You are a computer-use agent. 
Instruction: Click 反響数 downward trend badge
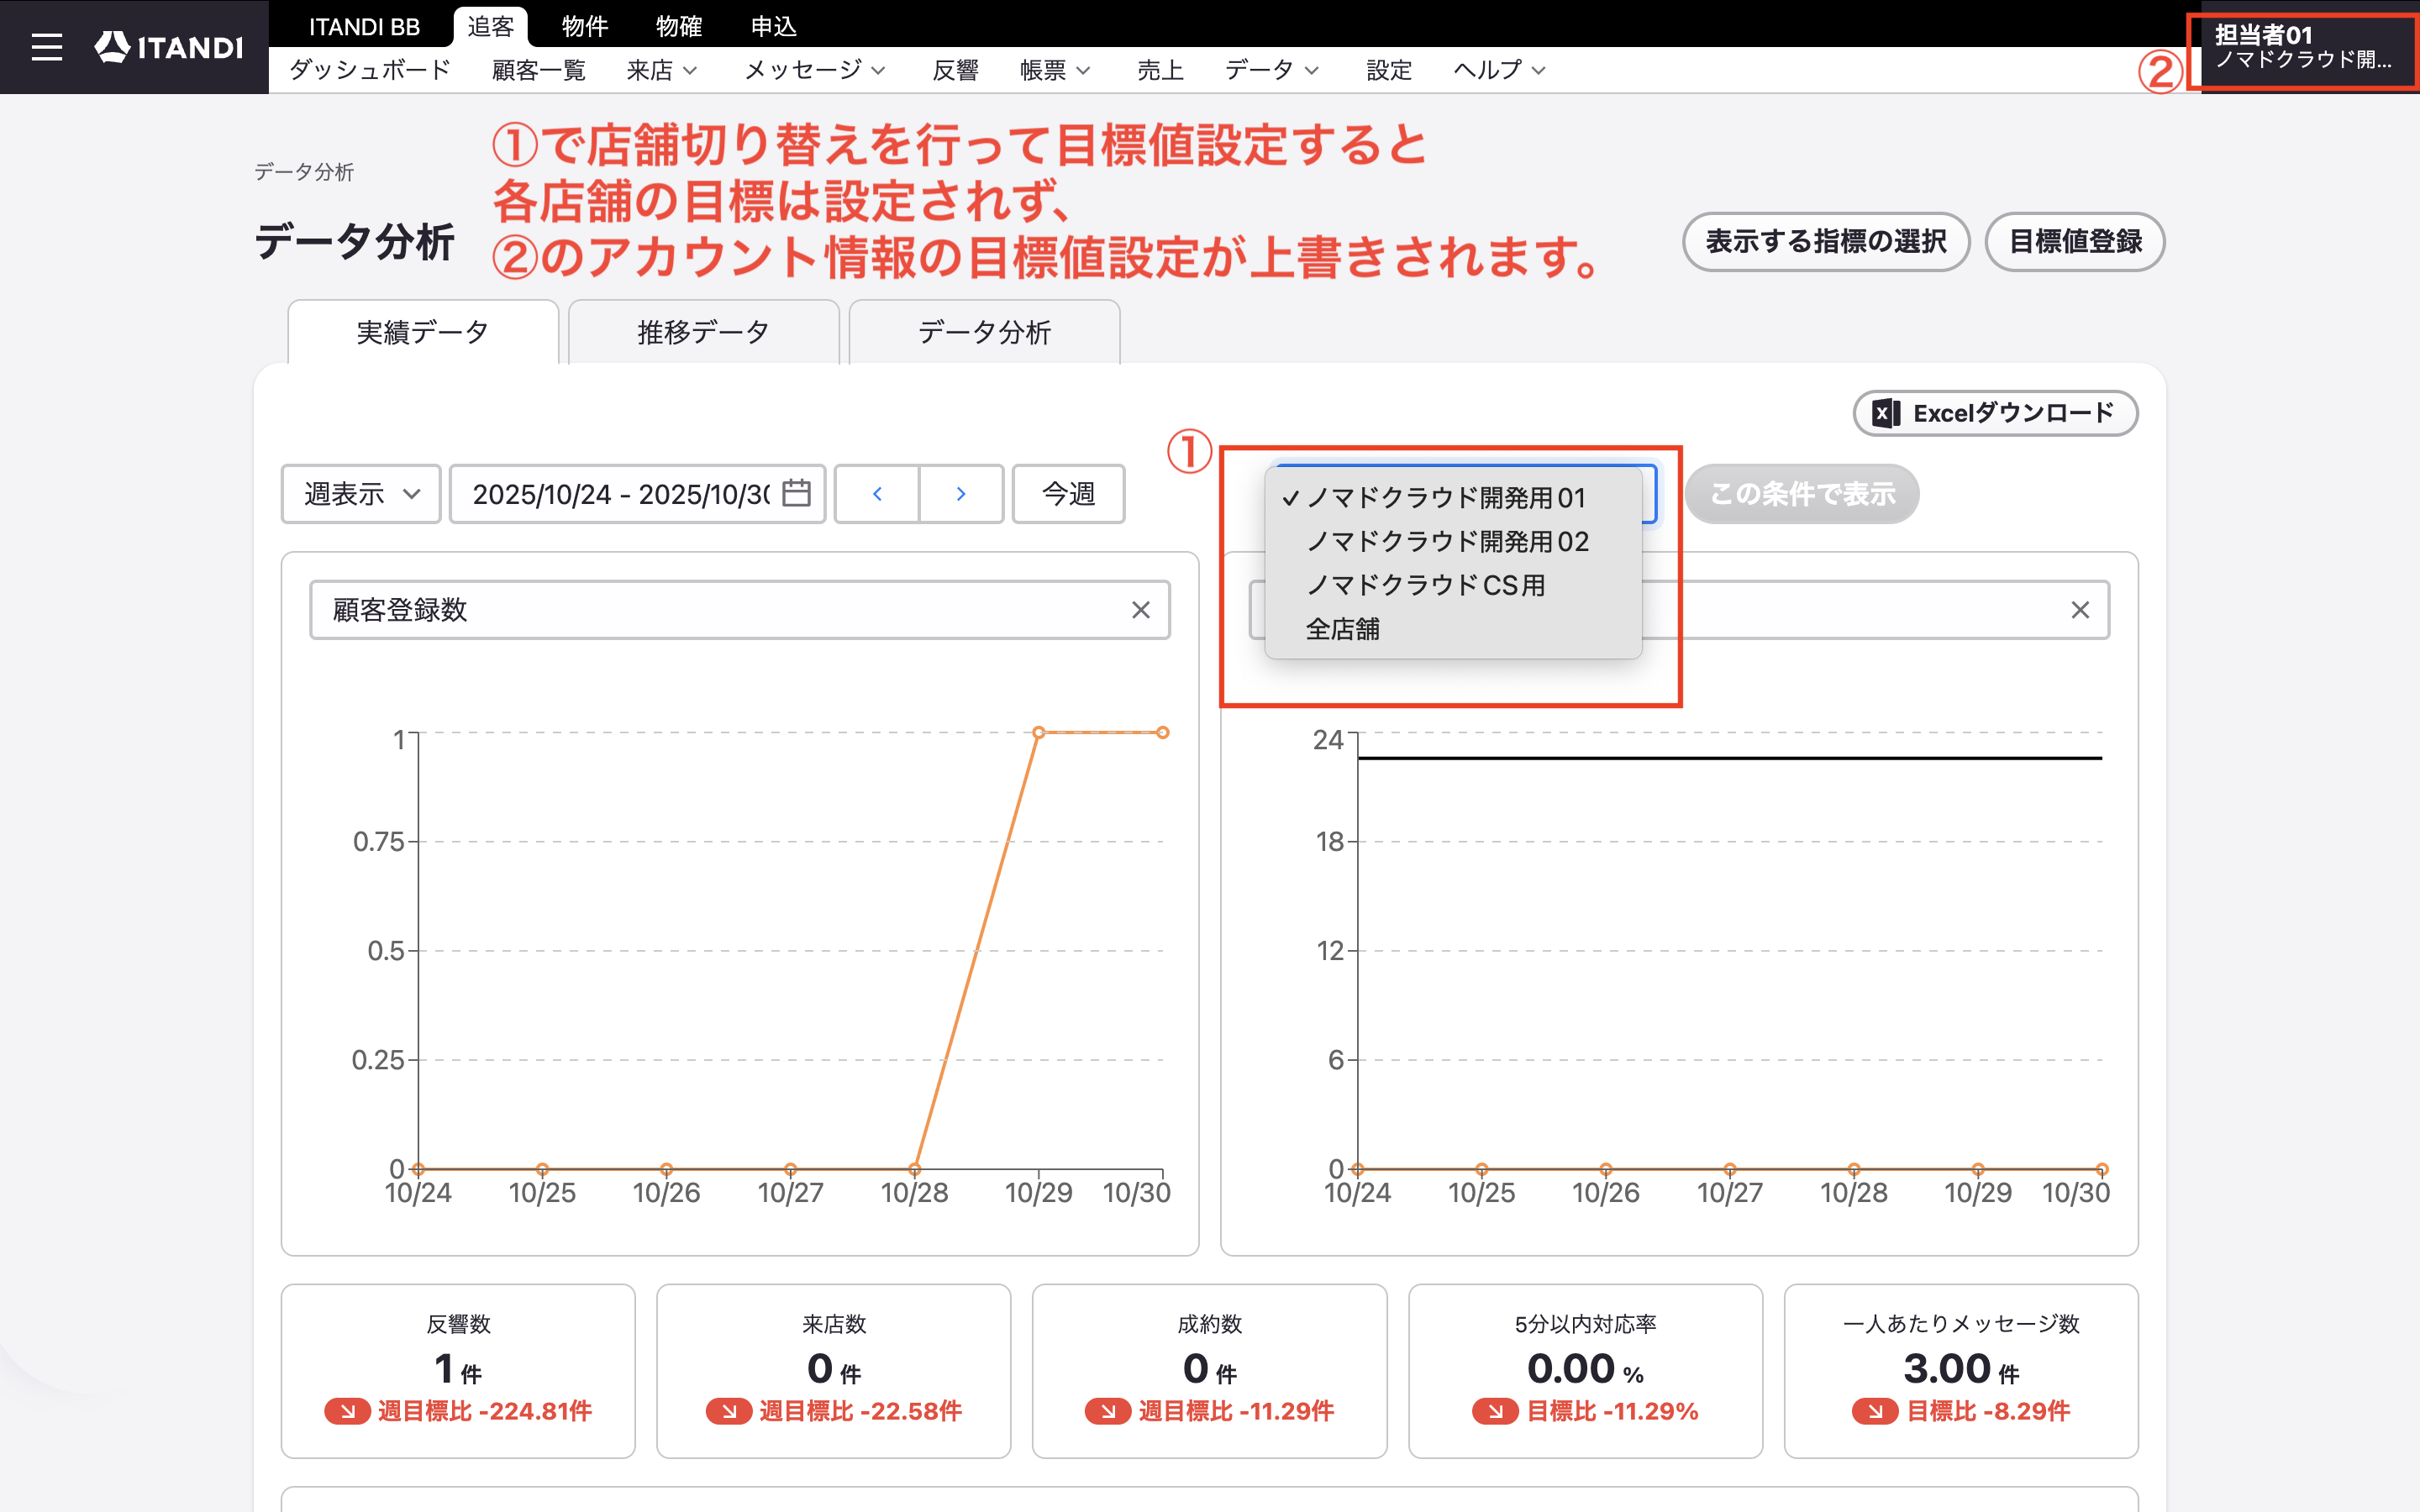(x=347, y=1411)
